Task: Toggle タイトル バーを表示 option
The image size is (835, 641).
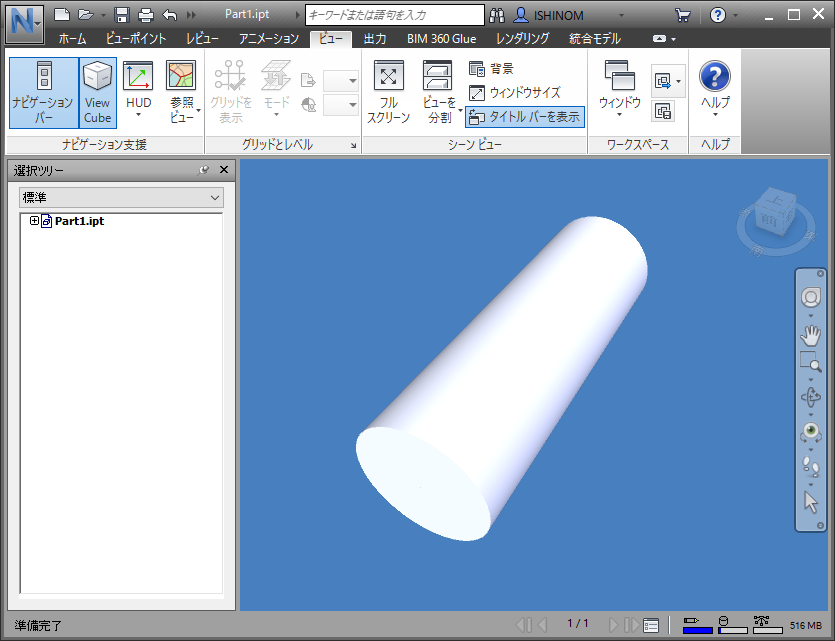Action: 523,117
